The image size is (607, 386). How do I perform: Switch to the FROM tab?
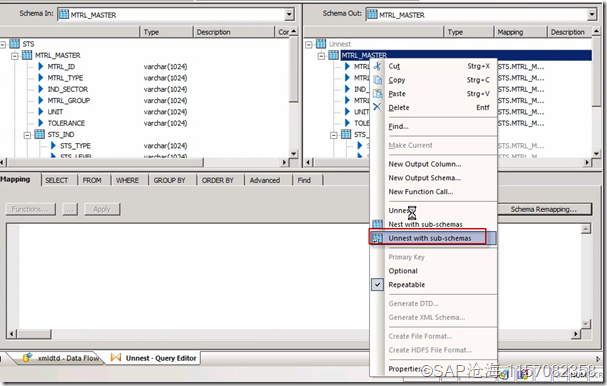click(x=92, y=180)
